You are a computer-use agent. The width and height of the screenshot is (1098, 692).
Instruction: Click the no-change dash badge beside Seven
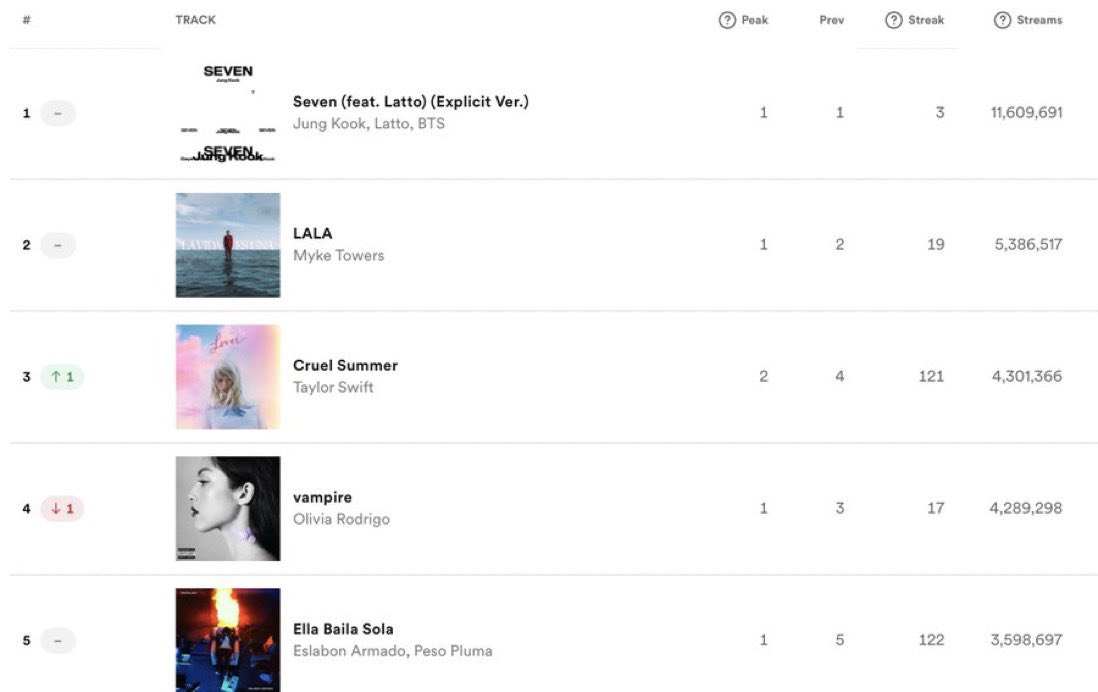point(58,113)
